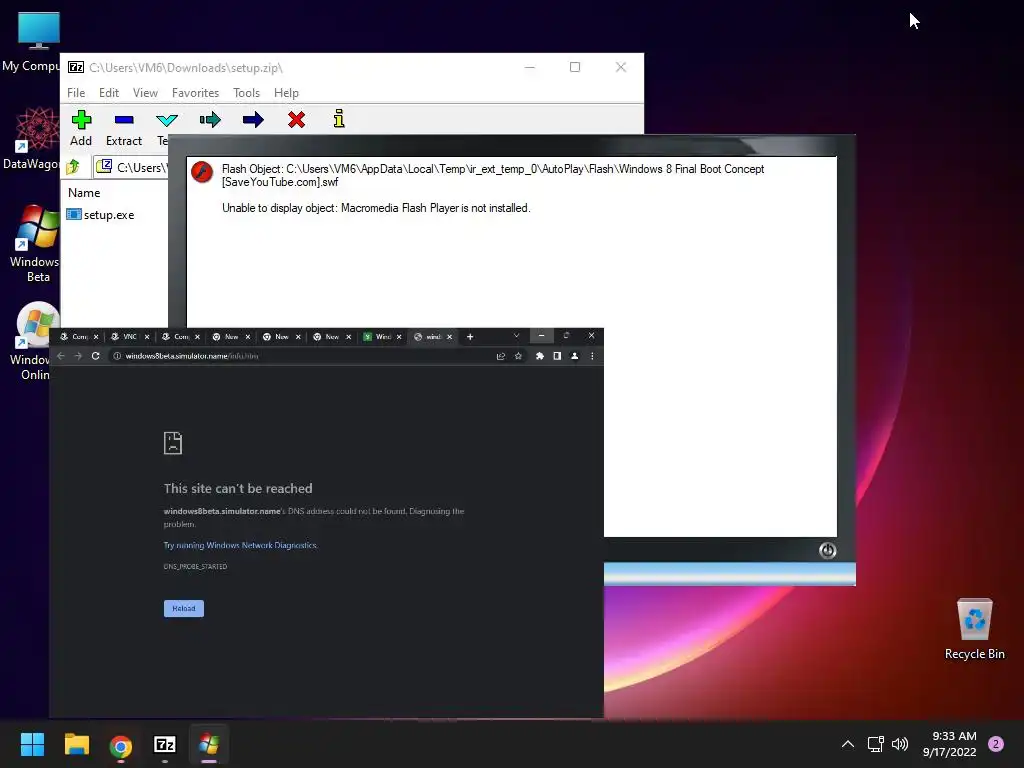This screenshot has height=768, width=1024.
Task: Click the yellow Info icon in 7-Zip
Action: point(339,119)
